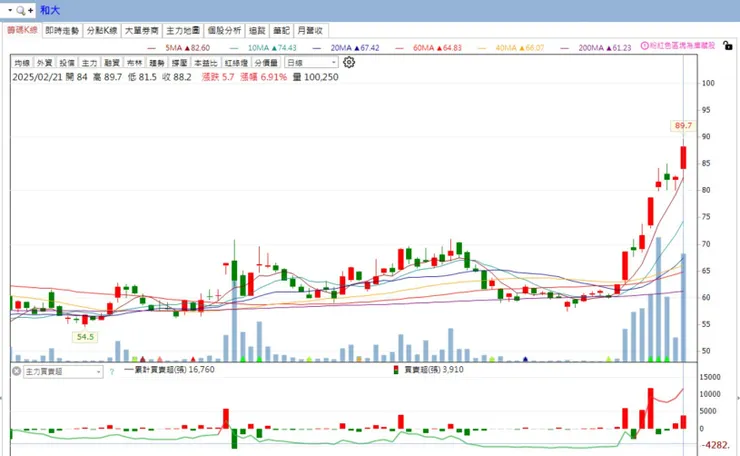
Task: Toggle the 投信 overlay button
Action: pos(67,63)
